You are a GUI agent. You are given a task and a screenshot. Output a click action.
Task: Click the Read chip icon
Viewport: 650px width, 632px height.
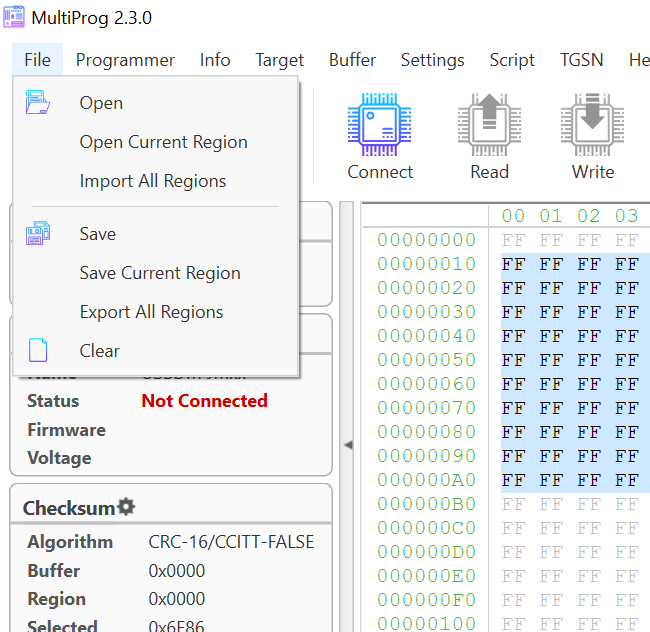click(x=489, y=124)
